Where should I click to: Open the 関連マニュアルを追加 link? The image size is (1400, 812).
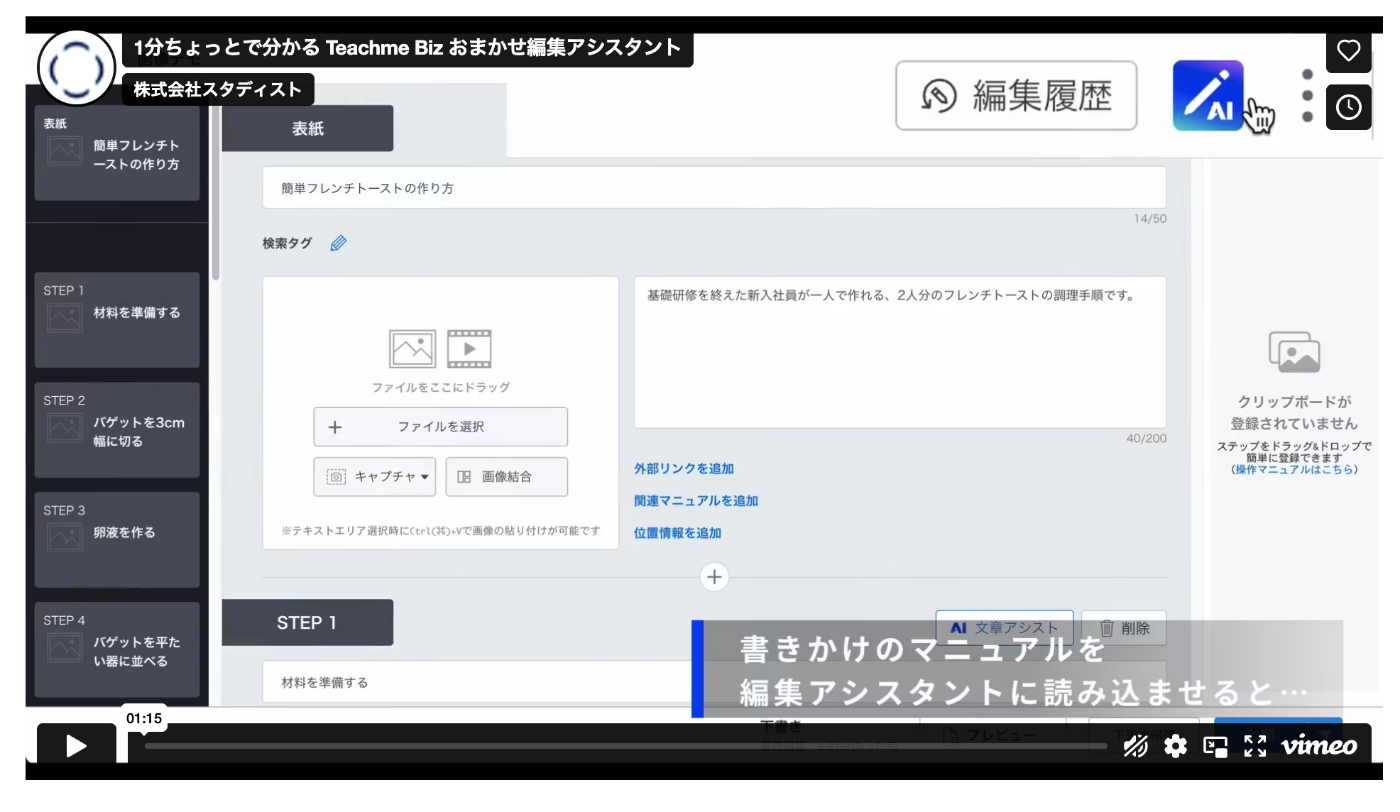696,501
